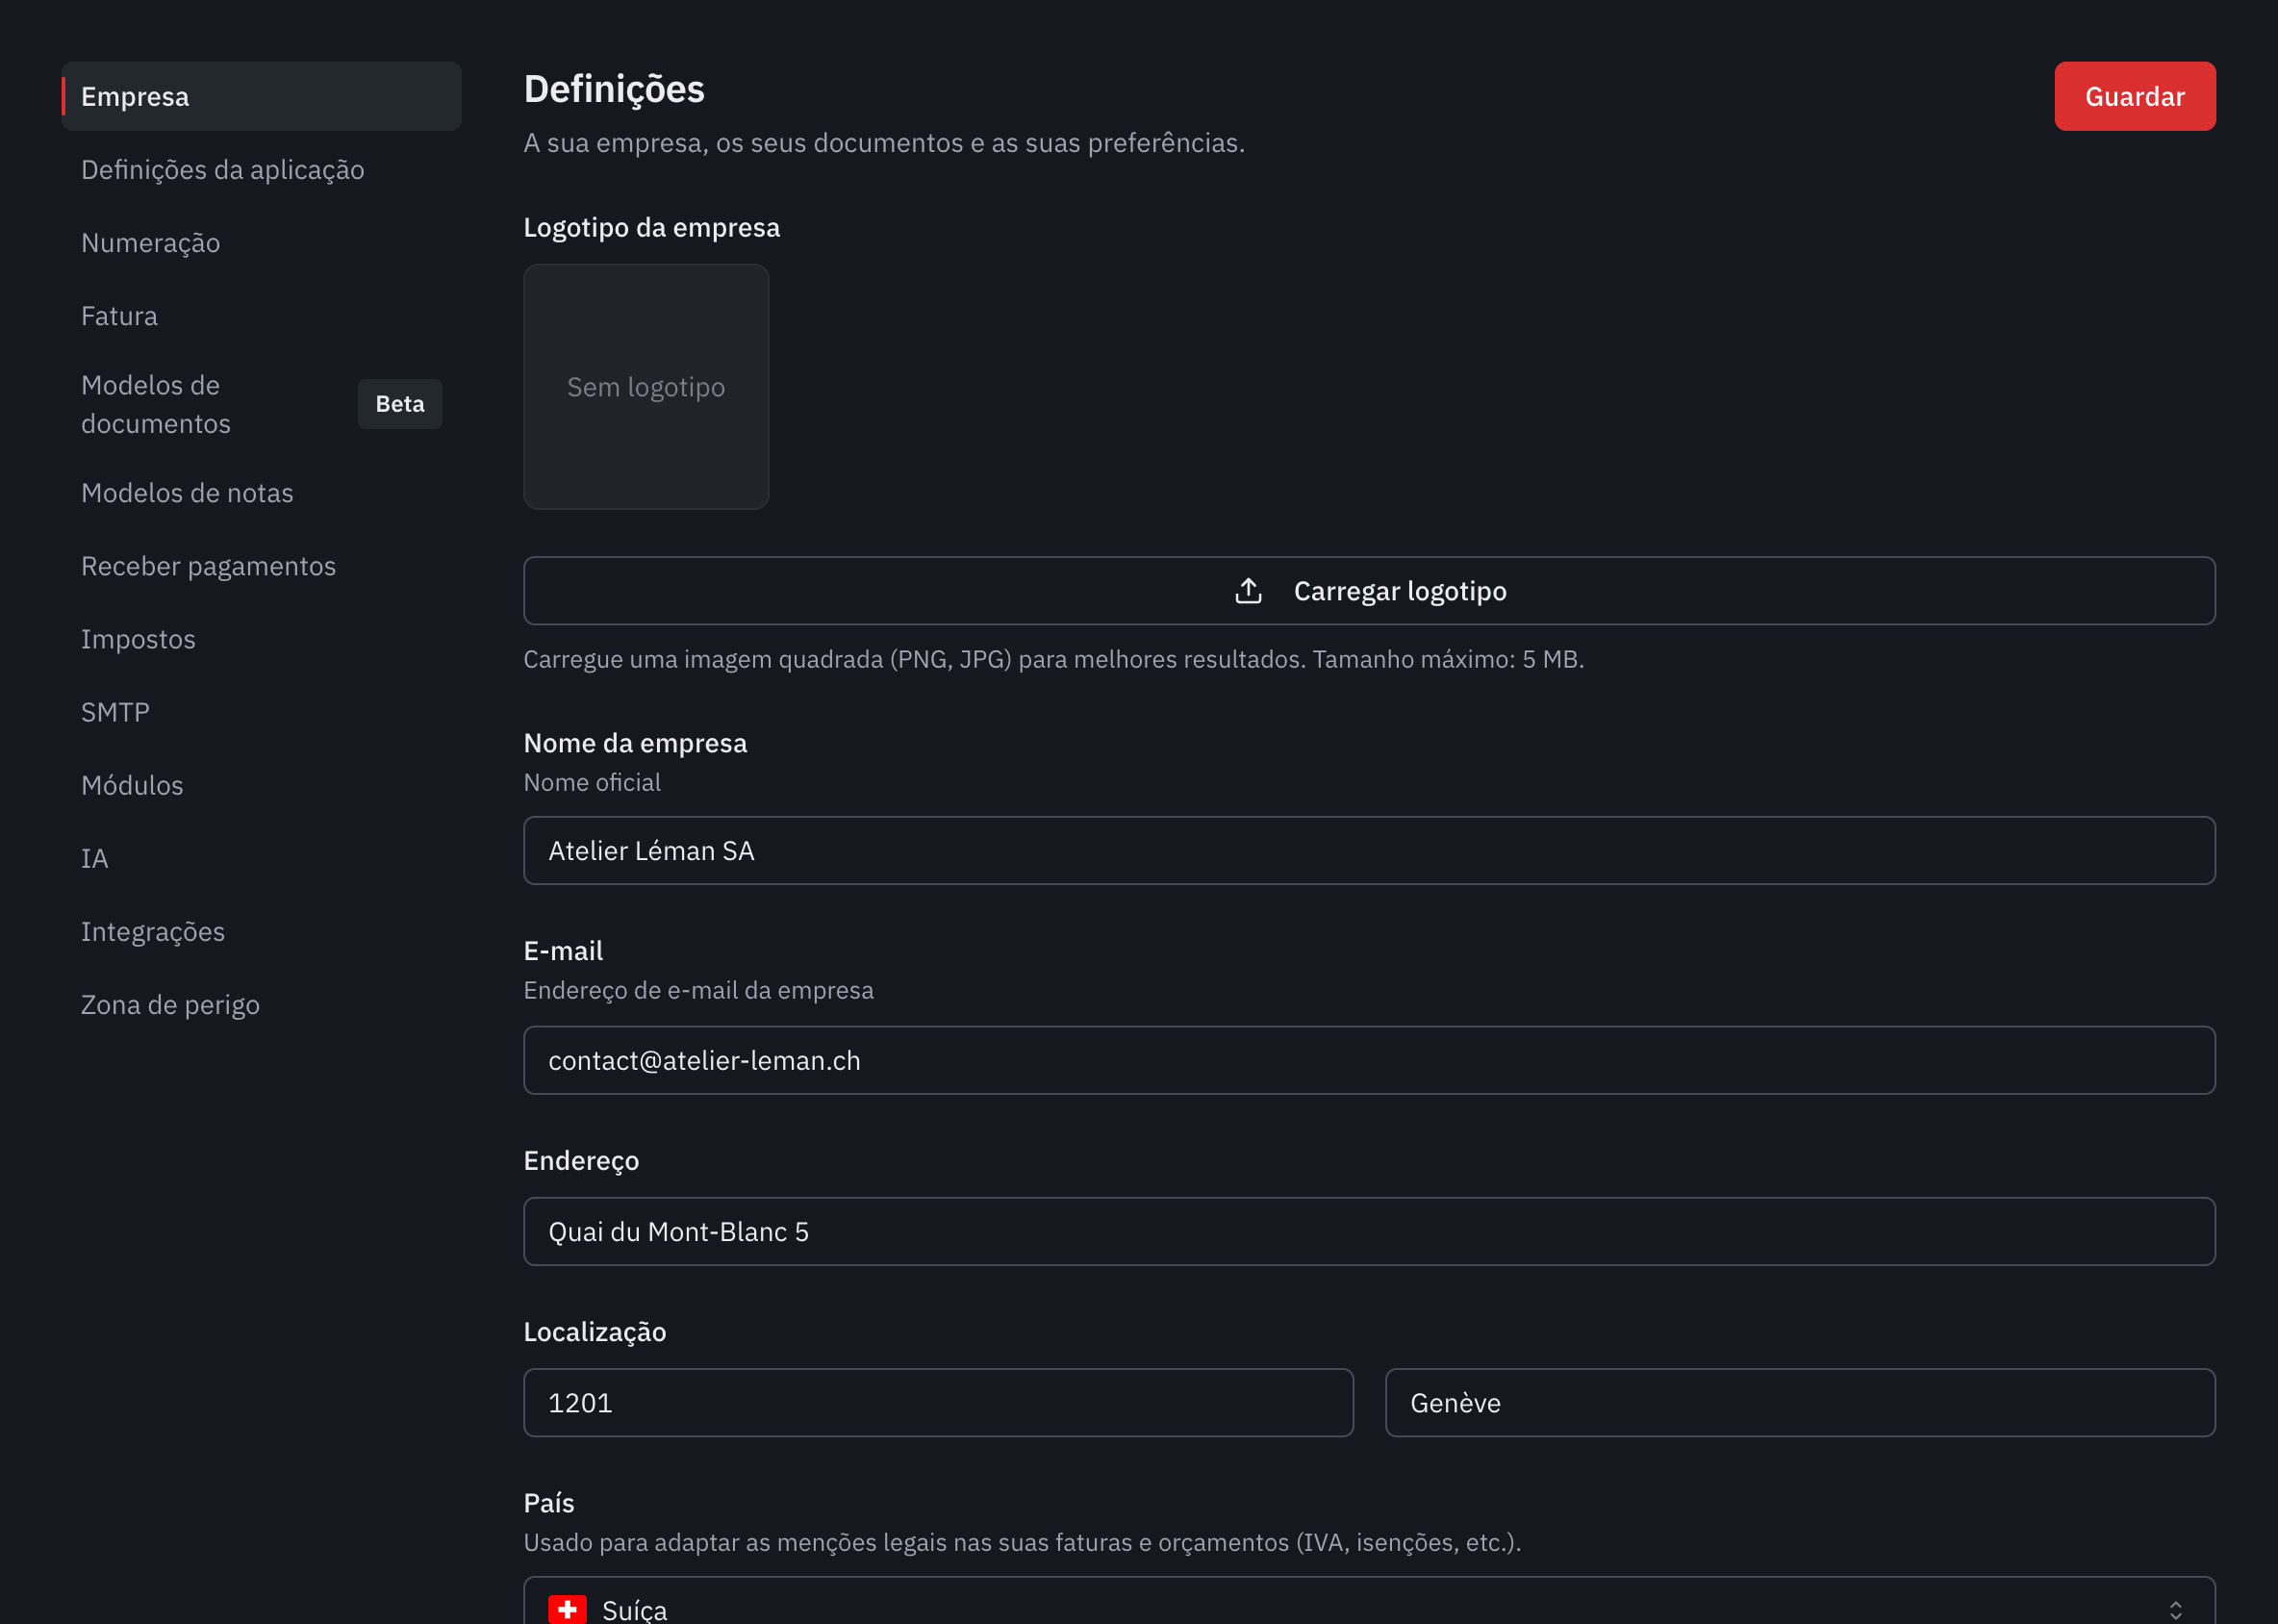Click 'Endereço de e-mail da empresa' text

698,990
